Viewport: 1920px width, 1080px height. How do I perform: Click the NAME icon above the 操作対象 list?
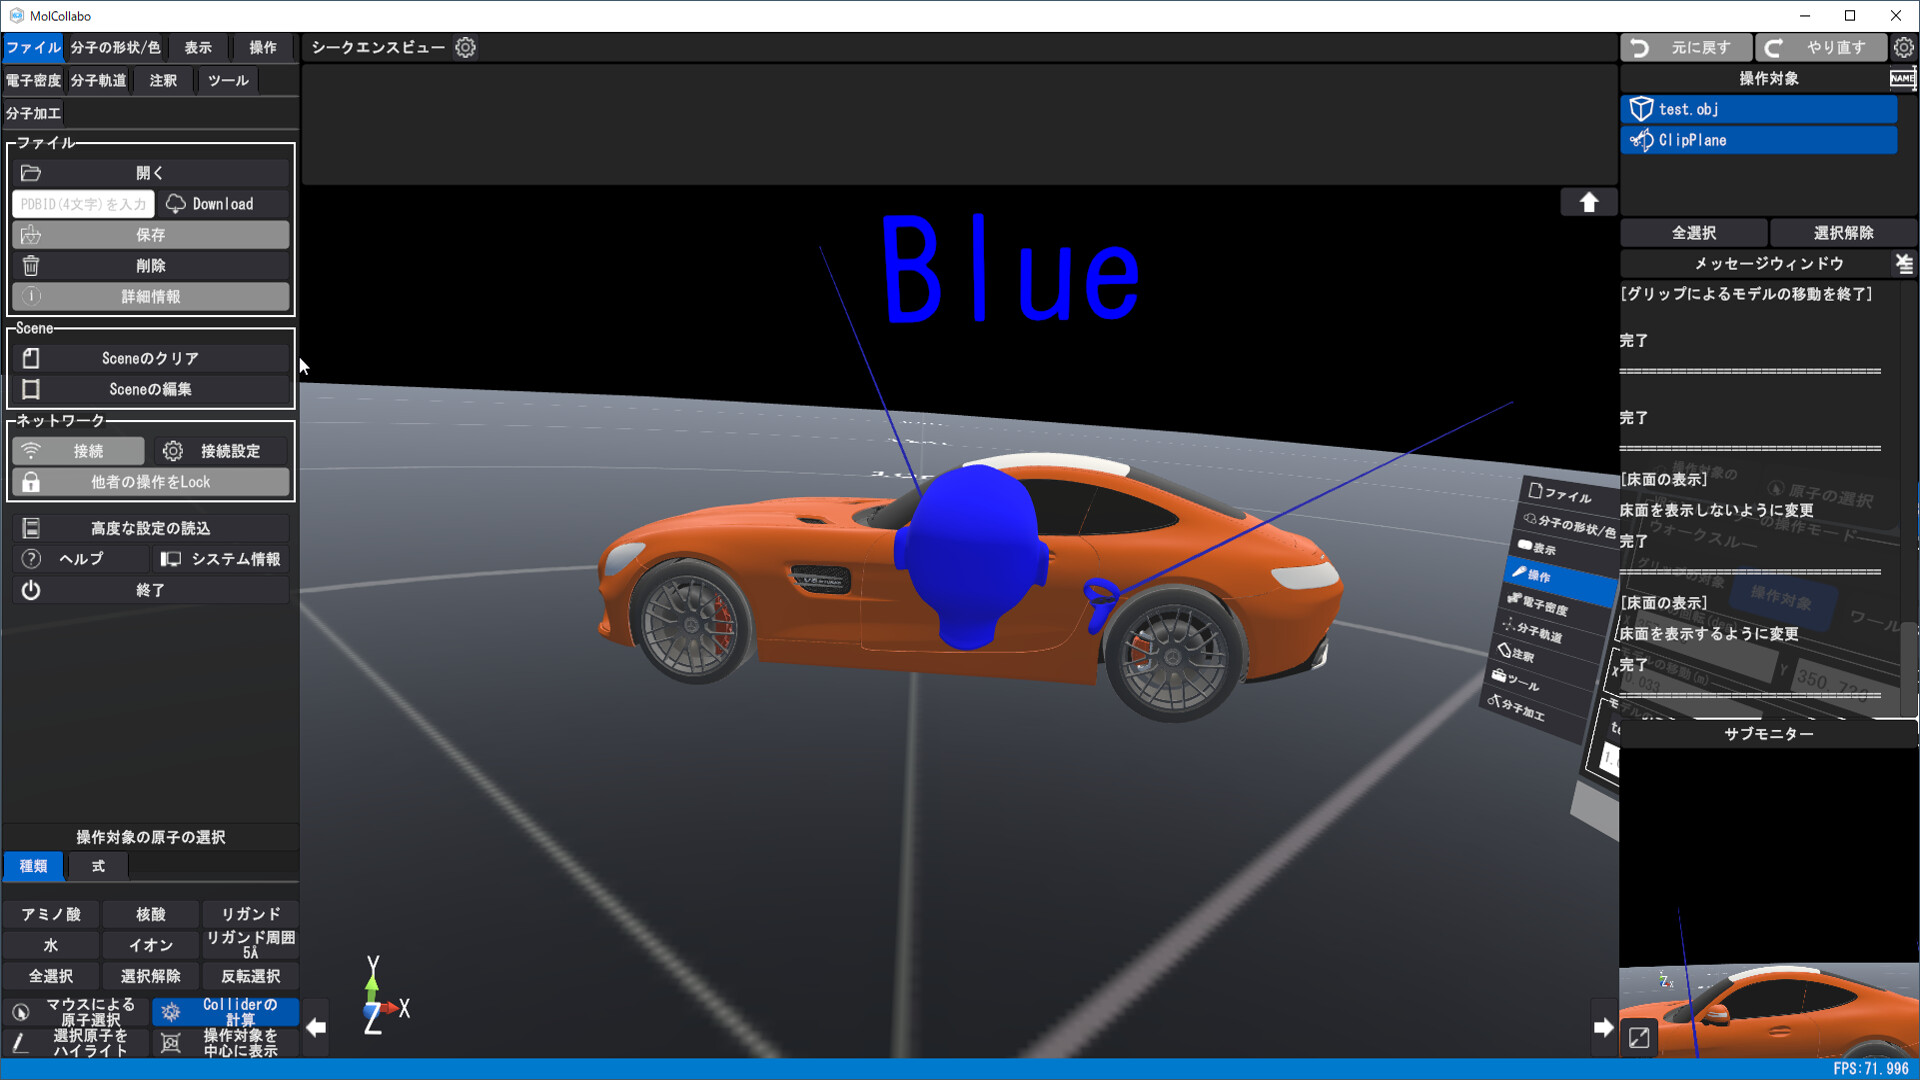coord(1904,78)
